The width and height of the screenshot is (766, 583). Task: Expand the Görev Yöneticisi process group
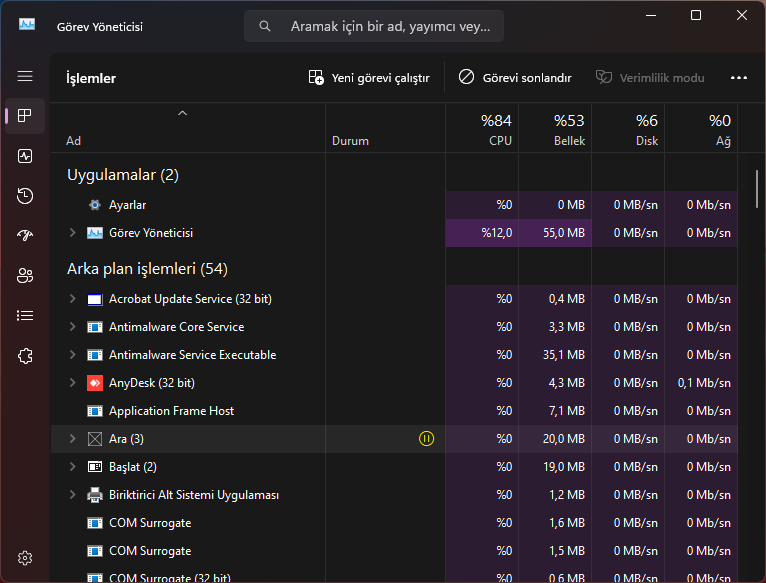coord(72,233)
